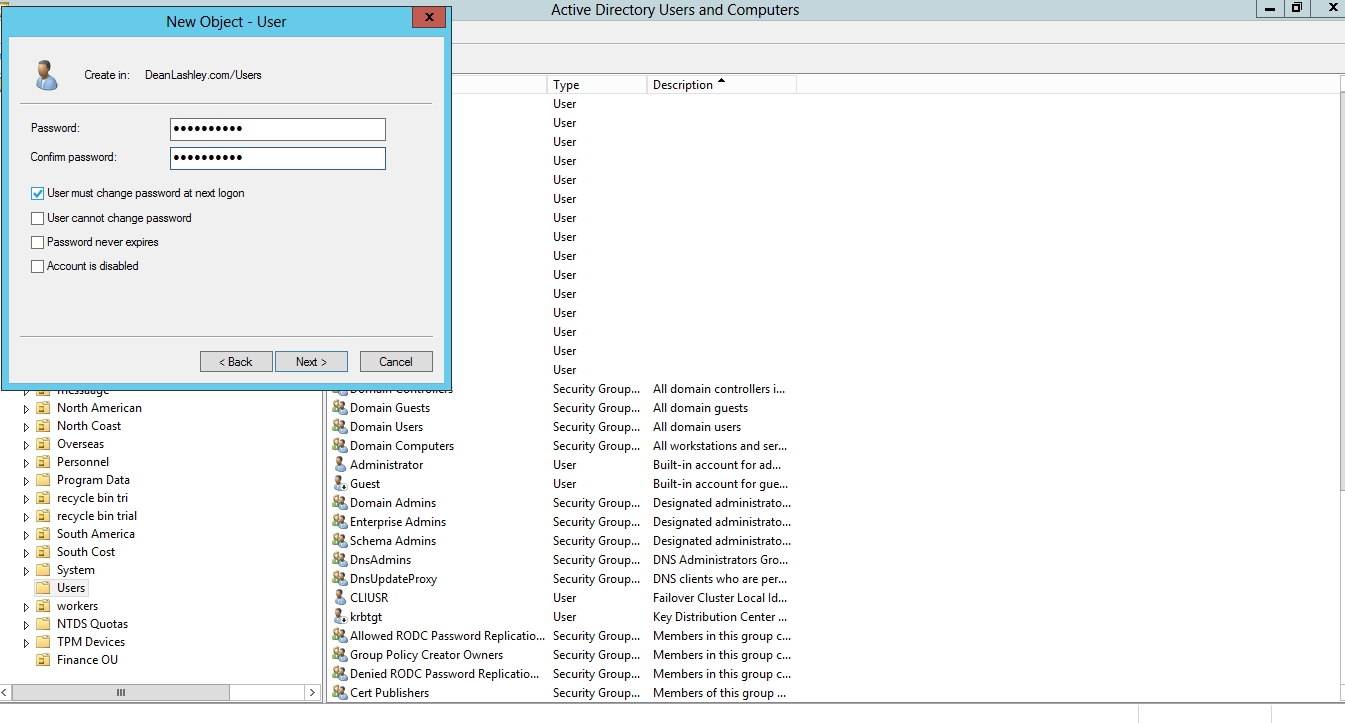1345x723 pixels.
Task: Select the krbtgt user icon
Action: (x=339, y=617)
